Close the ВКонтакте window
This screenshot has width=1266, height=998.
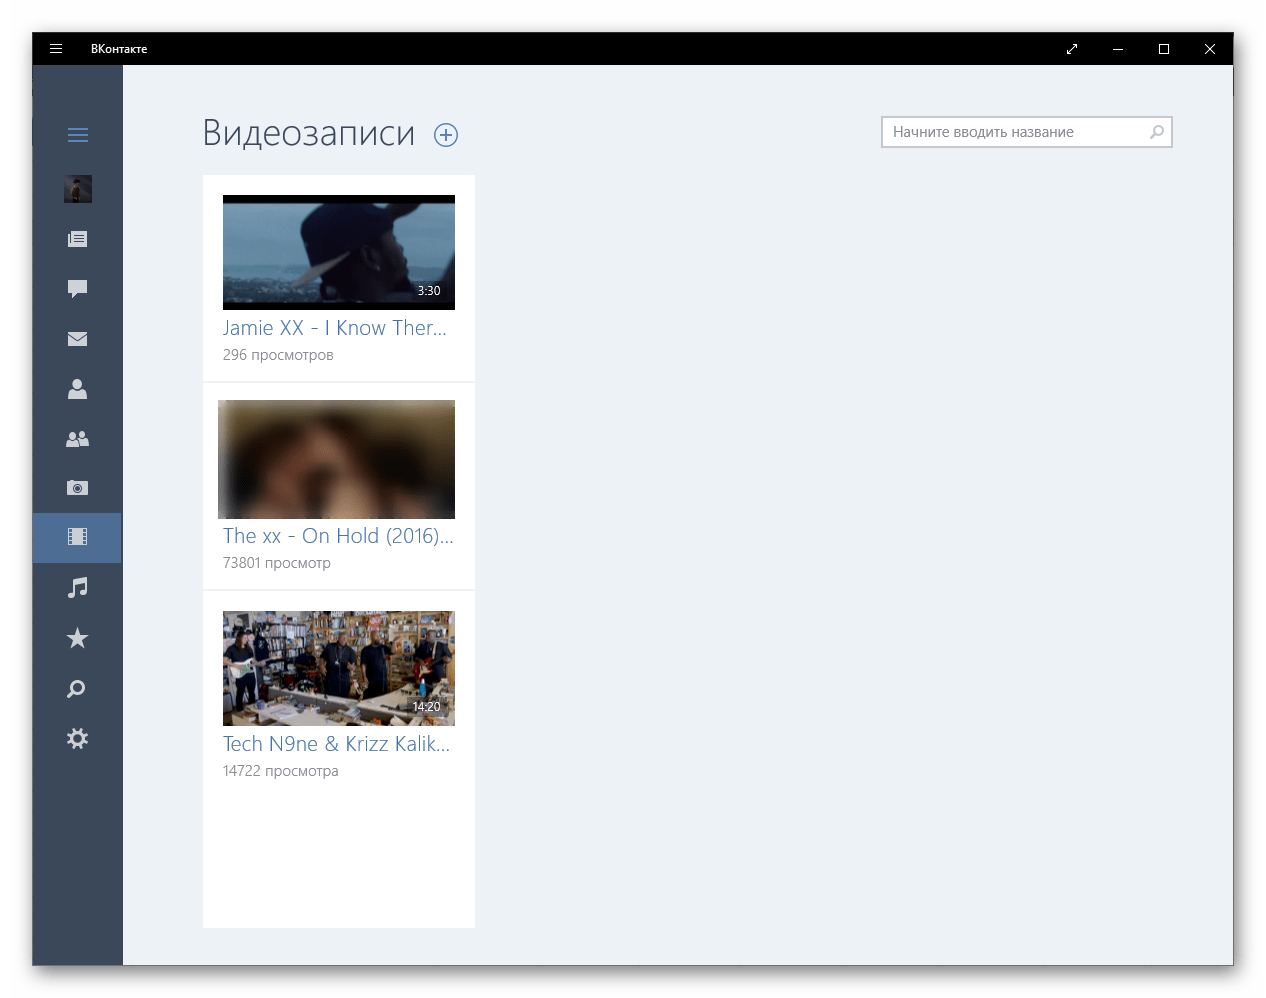coord(1210,49)
